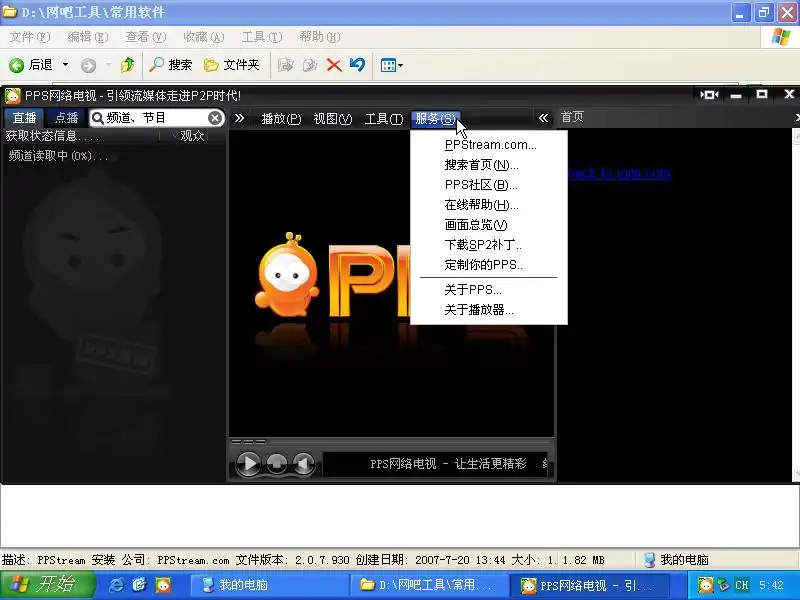
Task: Switch to PPS网络电视 taskbar button
Action: pos(590,585)
